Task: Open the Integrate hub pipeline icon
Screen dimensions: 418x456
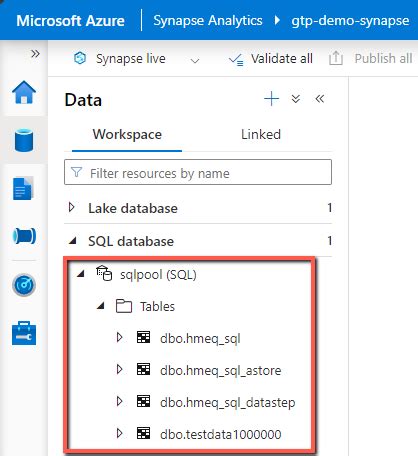Action: pos(24,236)
